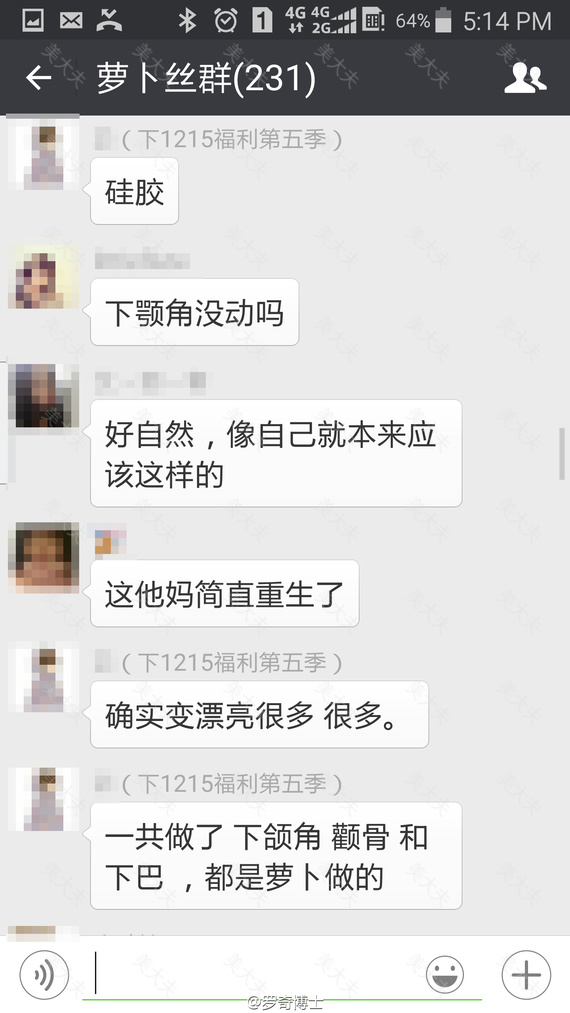Tap the Bluetooth status bar icon
This screenshot has height=1013, width=570.
click(187, 20)
